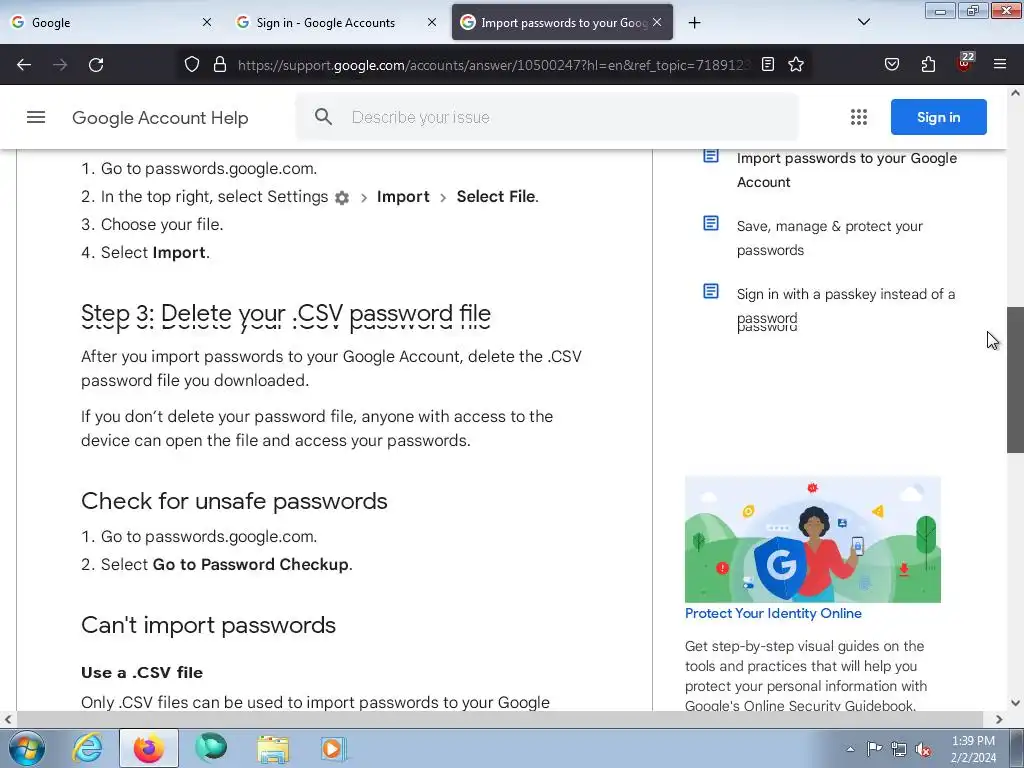Open the Google Account Help main menu
This screenshot has width=1024, height=768.
point(36,118)
